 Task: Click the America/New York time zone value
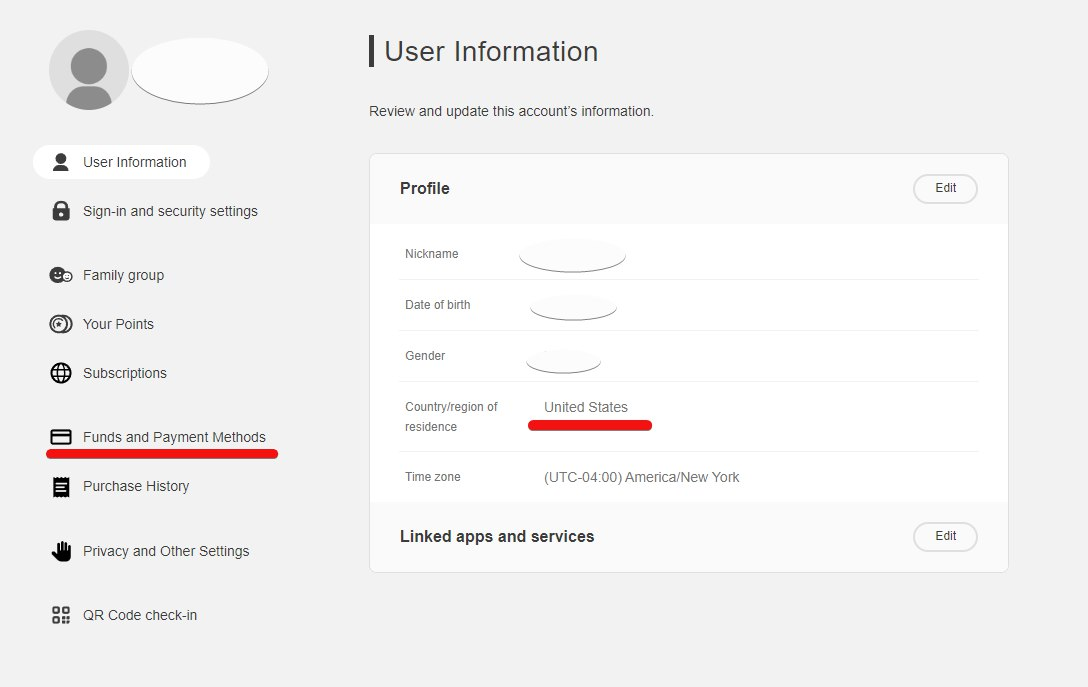tap(642, 477)
